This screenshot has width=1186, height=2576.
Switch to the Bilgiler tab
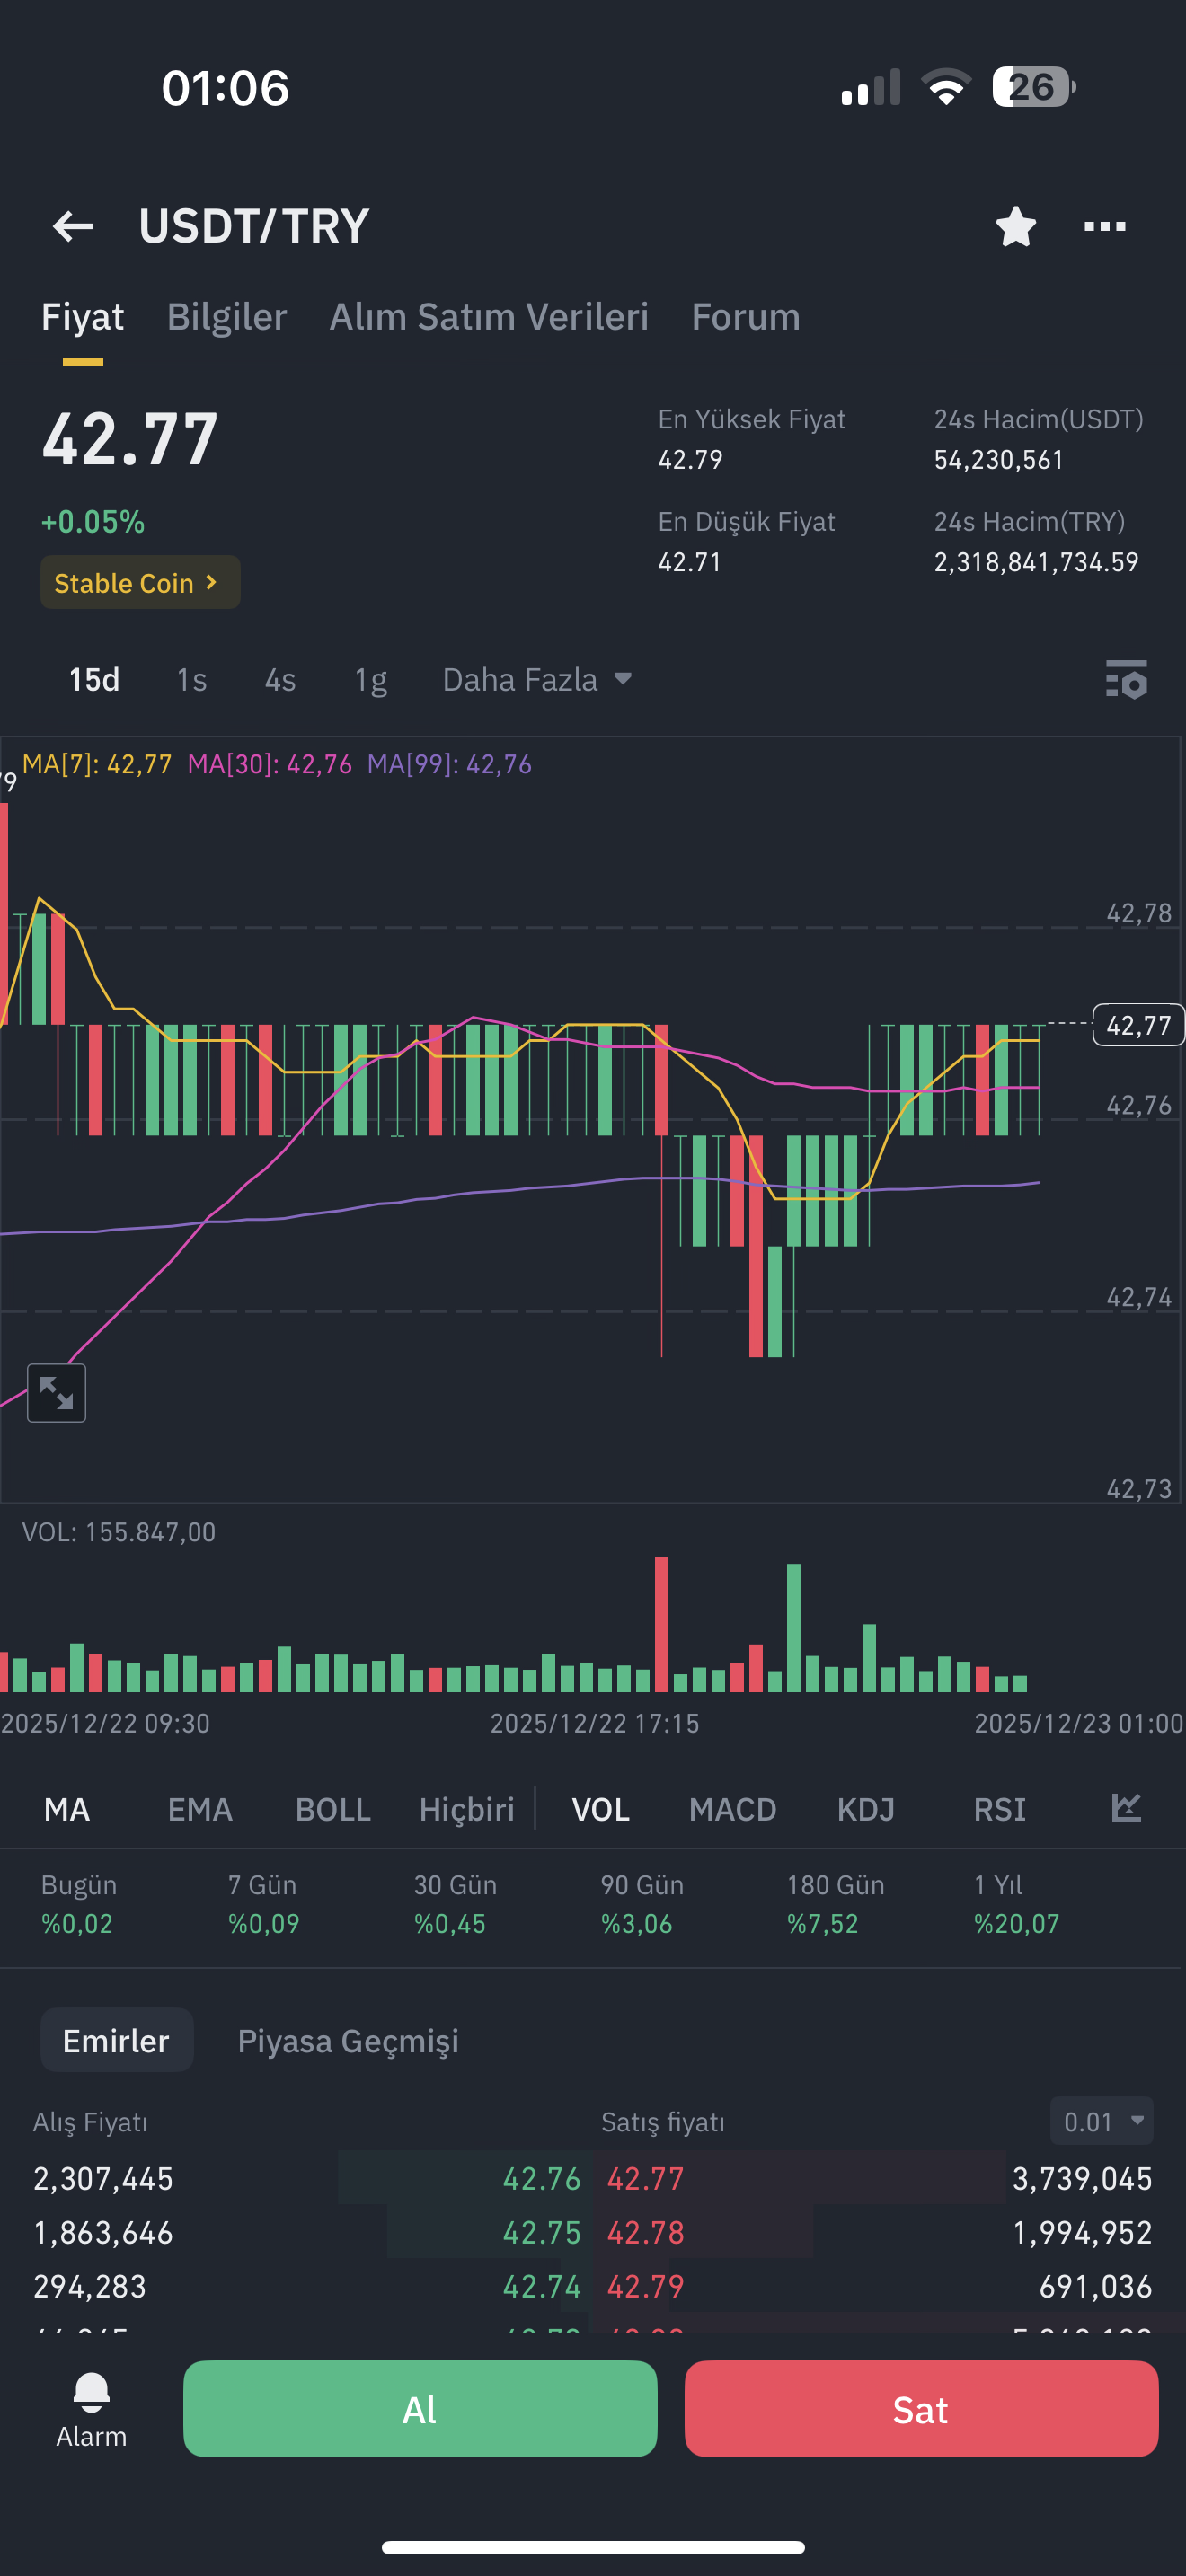[x=227, y=317]
